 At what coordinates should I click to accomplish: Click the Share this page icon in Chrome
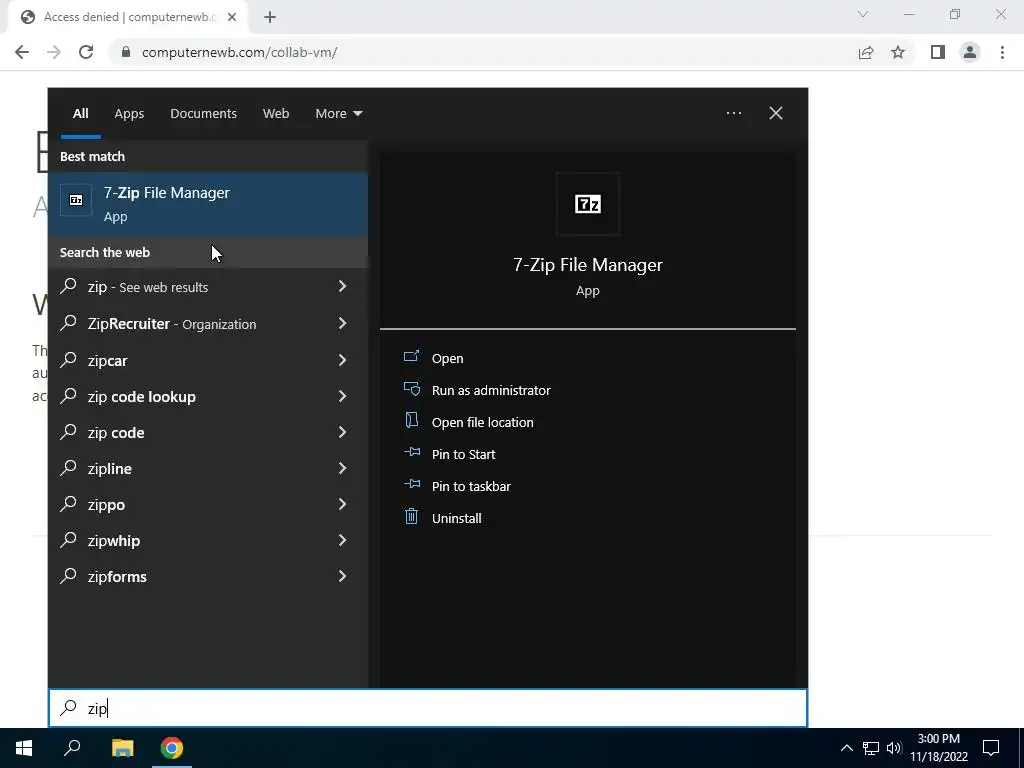coord(866,52)
